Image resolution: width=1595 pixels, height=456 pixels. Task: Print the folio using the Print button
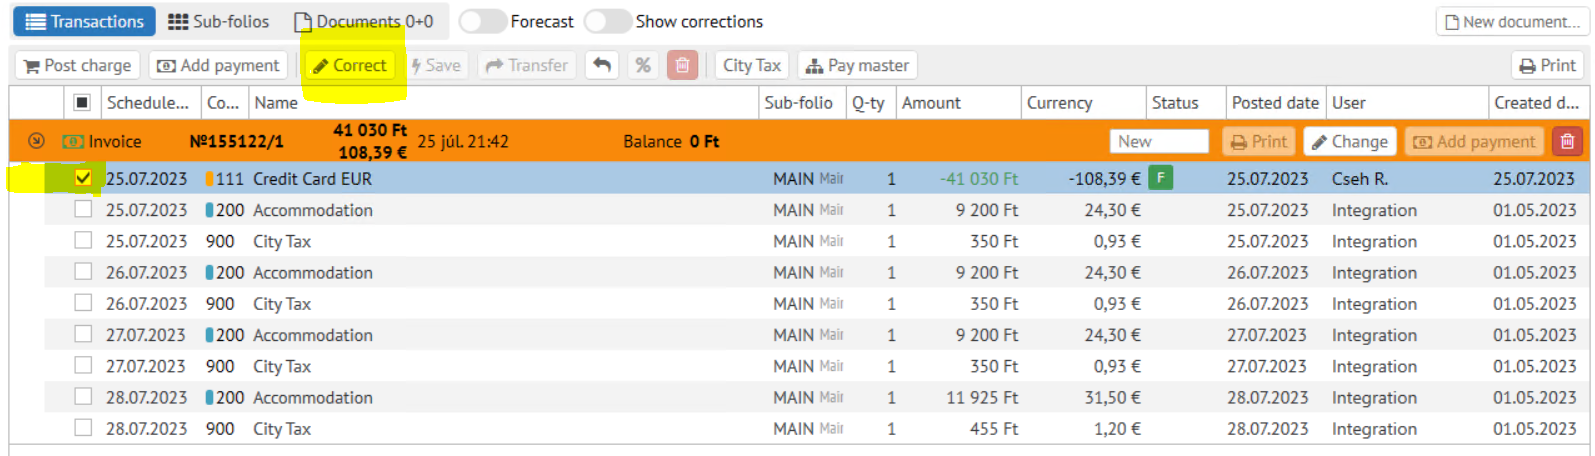1547,65
